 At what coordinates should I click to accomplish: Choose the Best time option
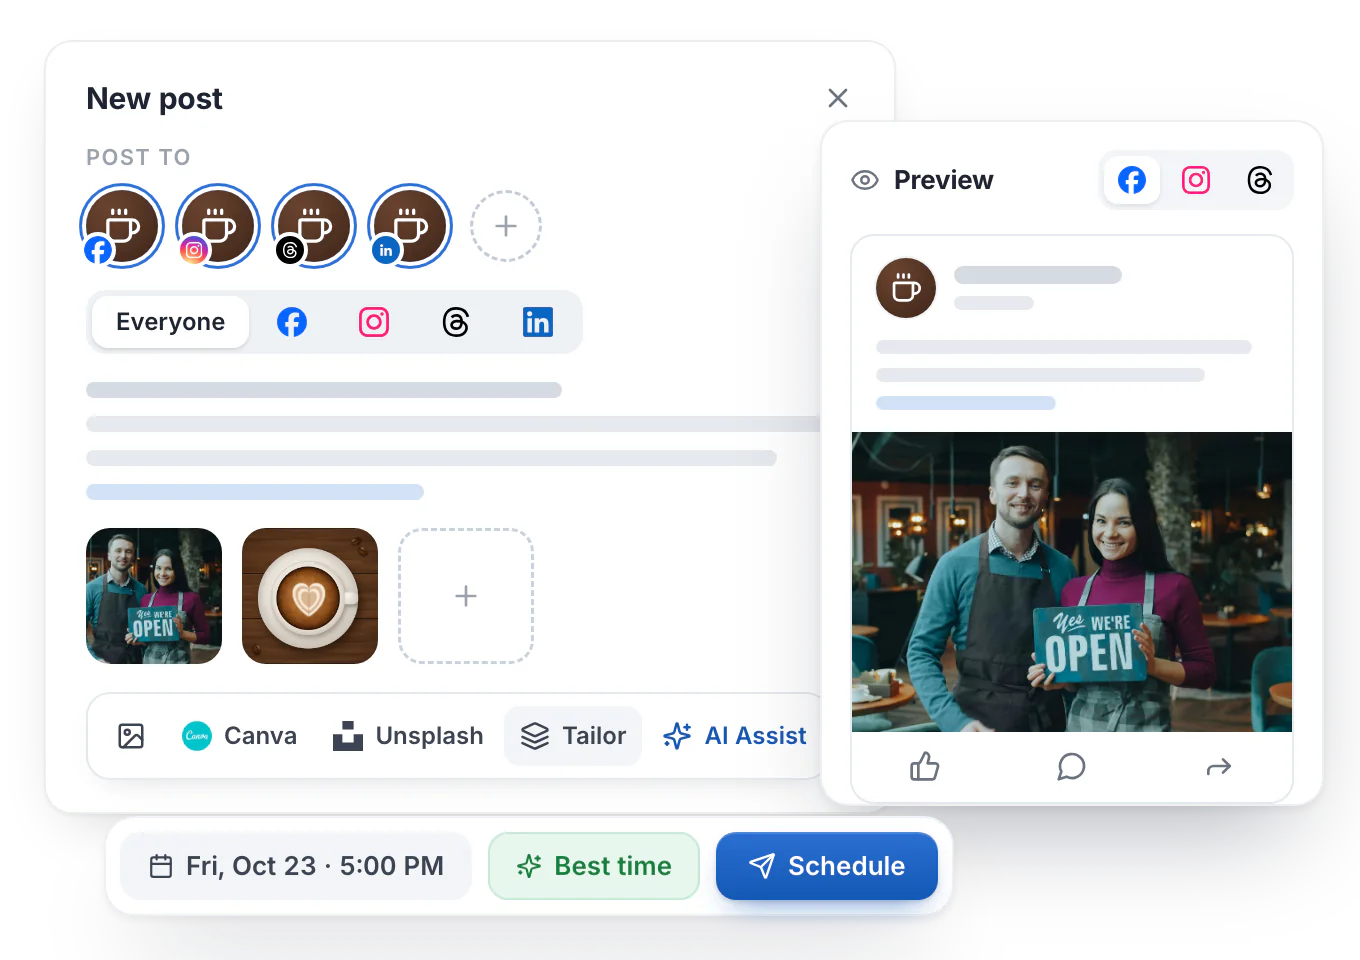click(594, 866)
